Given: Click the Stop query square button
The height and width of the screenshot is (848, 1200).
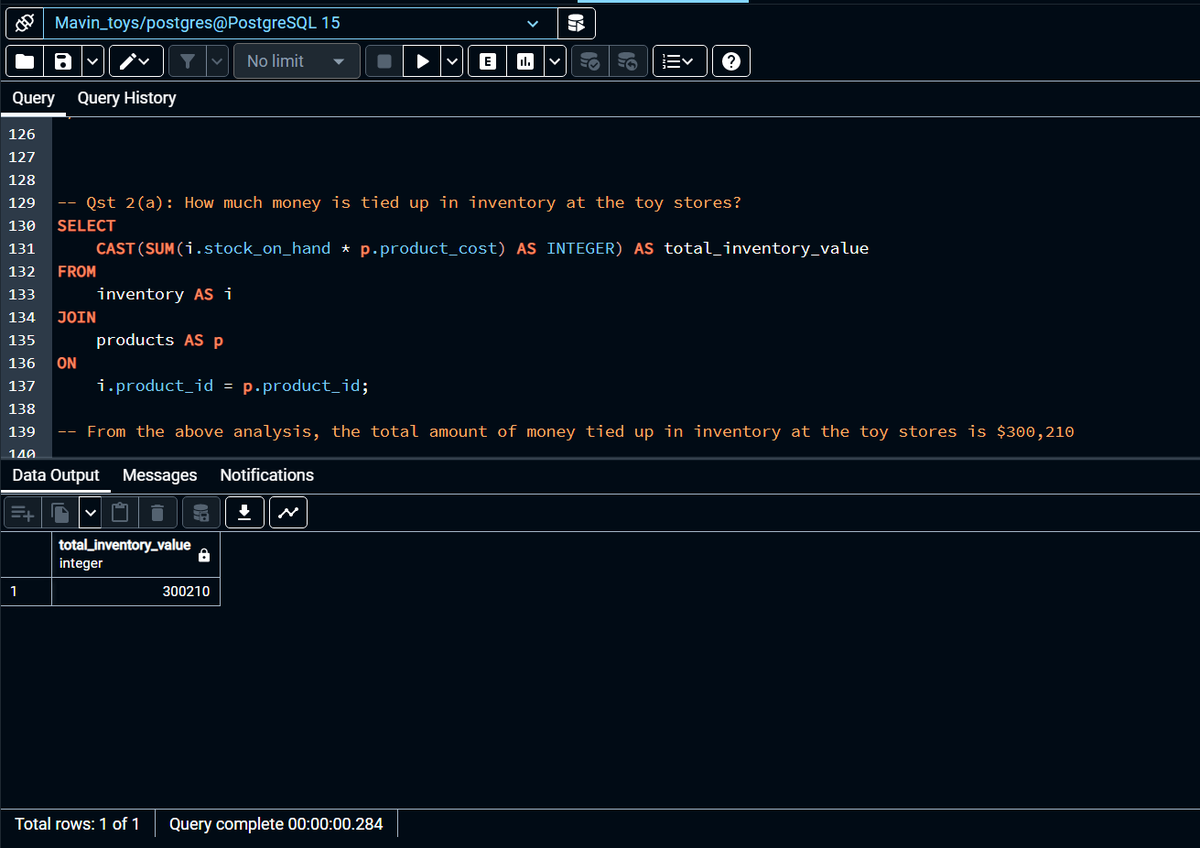Looking at the screenshot, I should pyautogui.click(x=384, y=62).
